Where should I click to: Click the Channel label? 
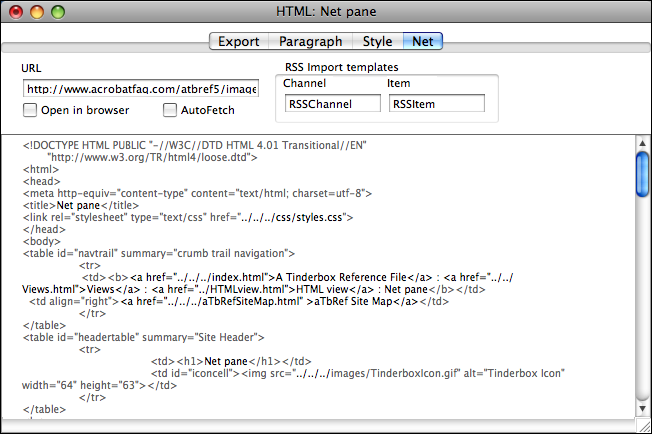[304, 83]
